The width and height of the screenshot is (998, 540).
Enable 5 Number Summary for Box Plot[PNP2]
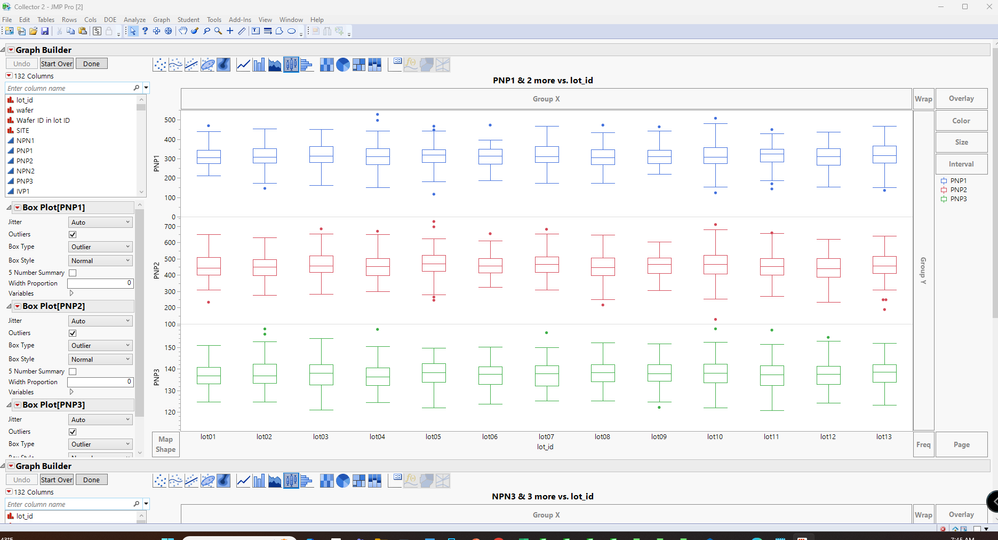[73, 371]
